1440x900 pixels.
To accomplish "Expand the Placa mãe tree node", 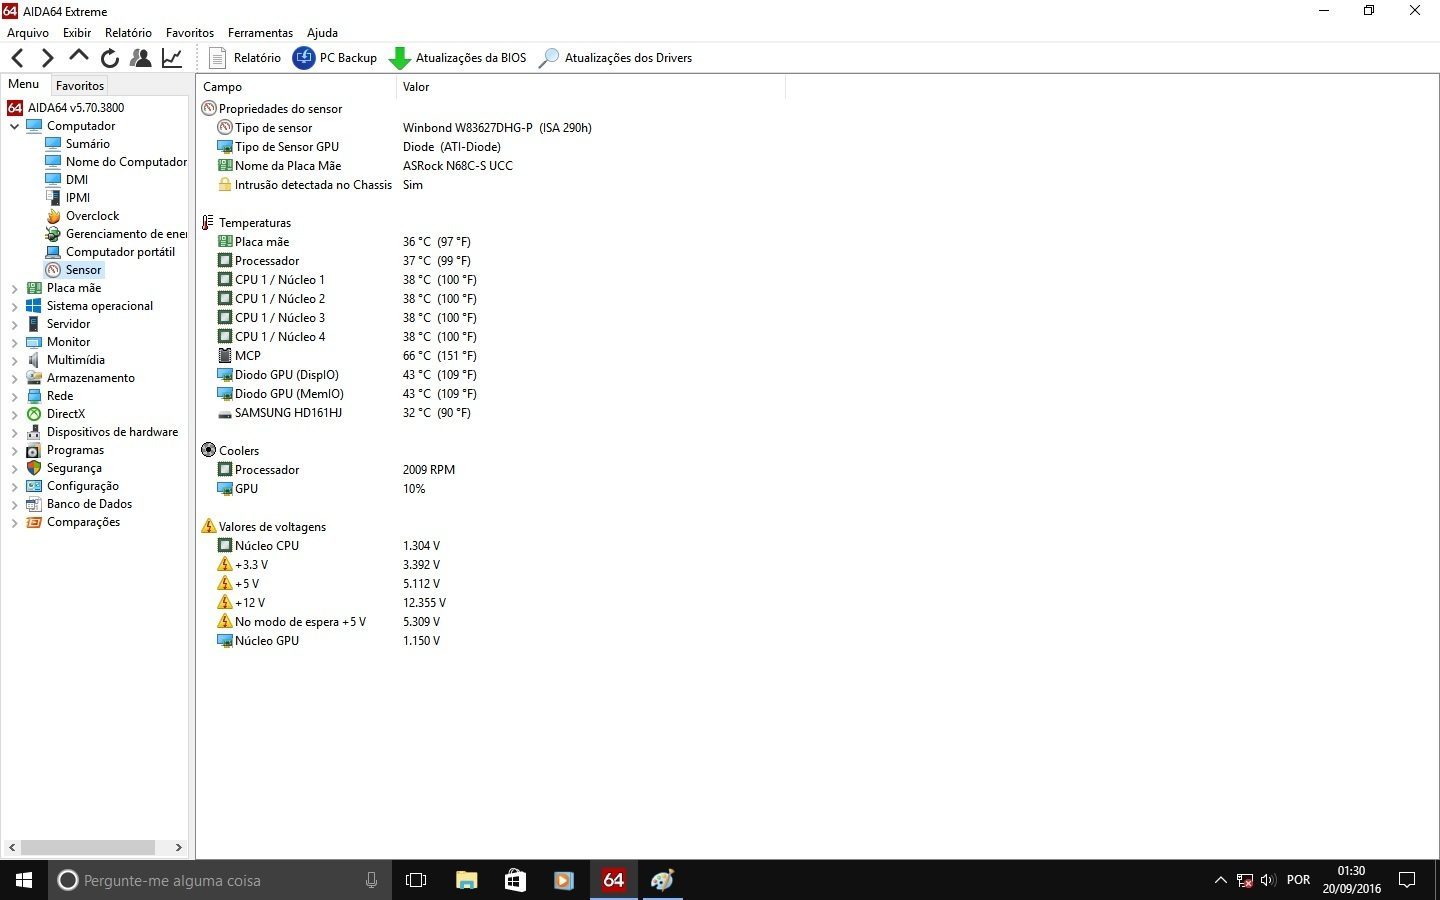I will tap(14, 288).
